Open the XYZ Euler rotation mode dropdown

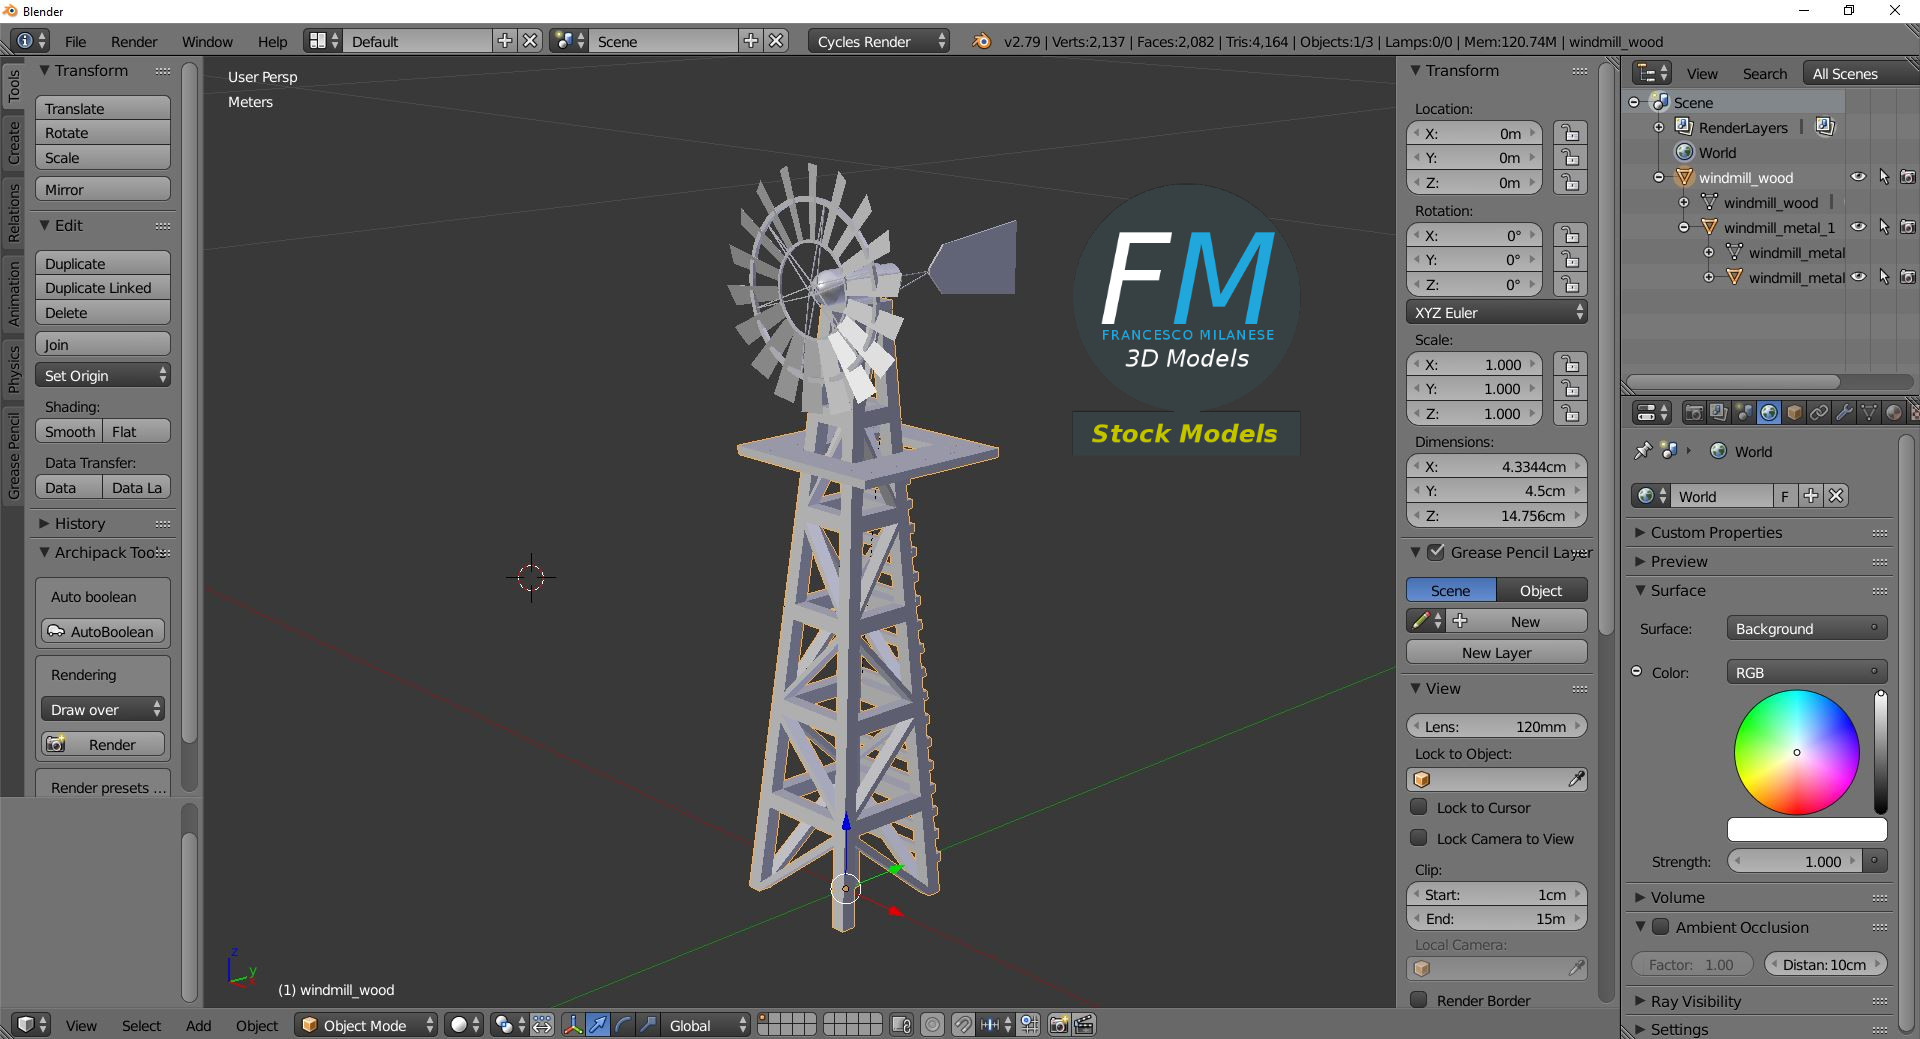1497,313
